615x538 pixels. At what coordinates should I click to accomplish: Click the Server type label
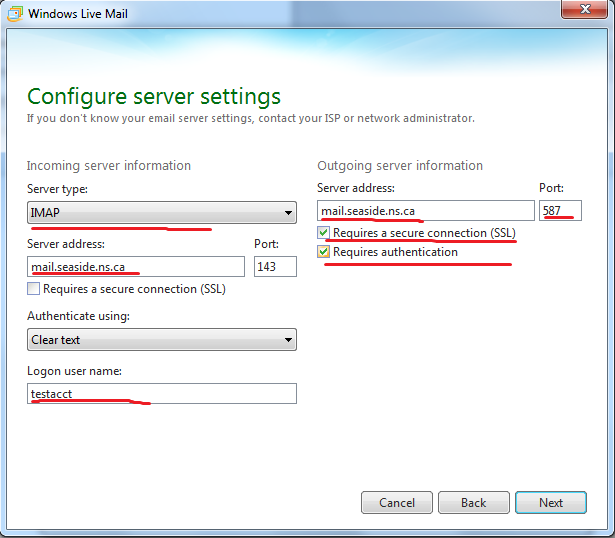pos(57,189)
